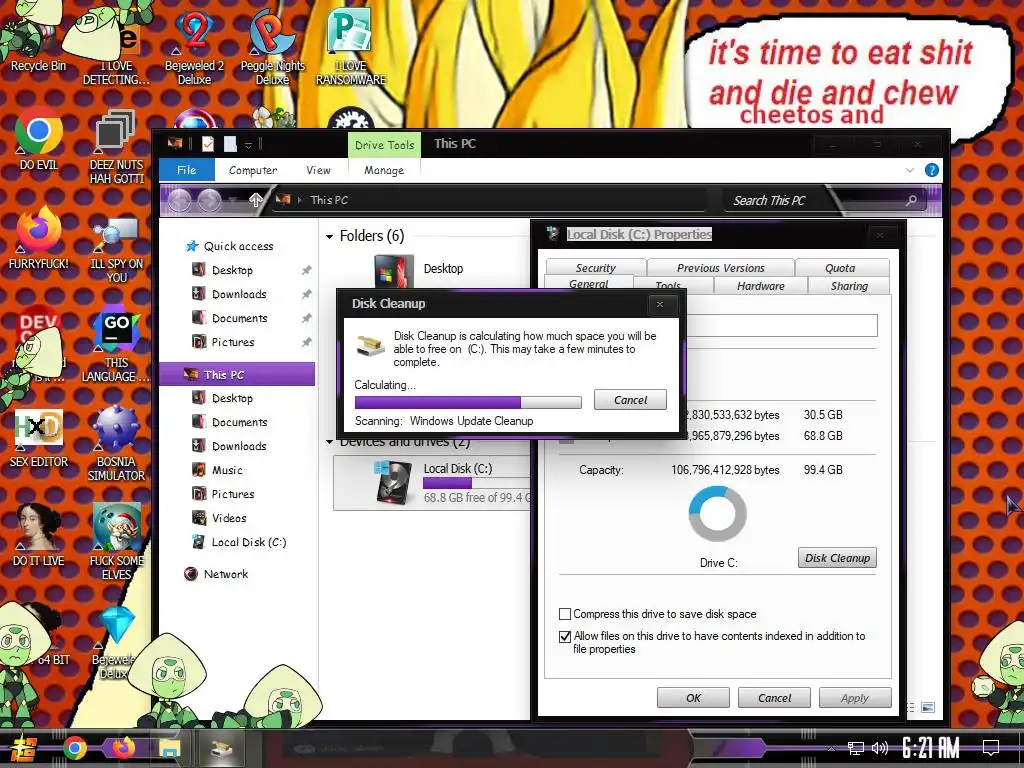Open the Quick Access Toolbar dropdown arrow

(248, 145)
